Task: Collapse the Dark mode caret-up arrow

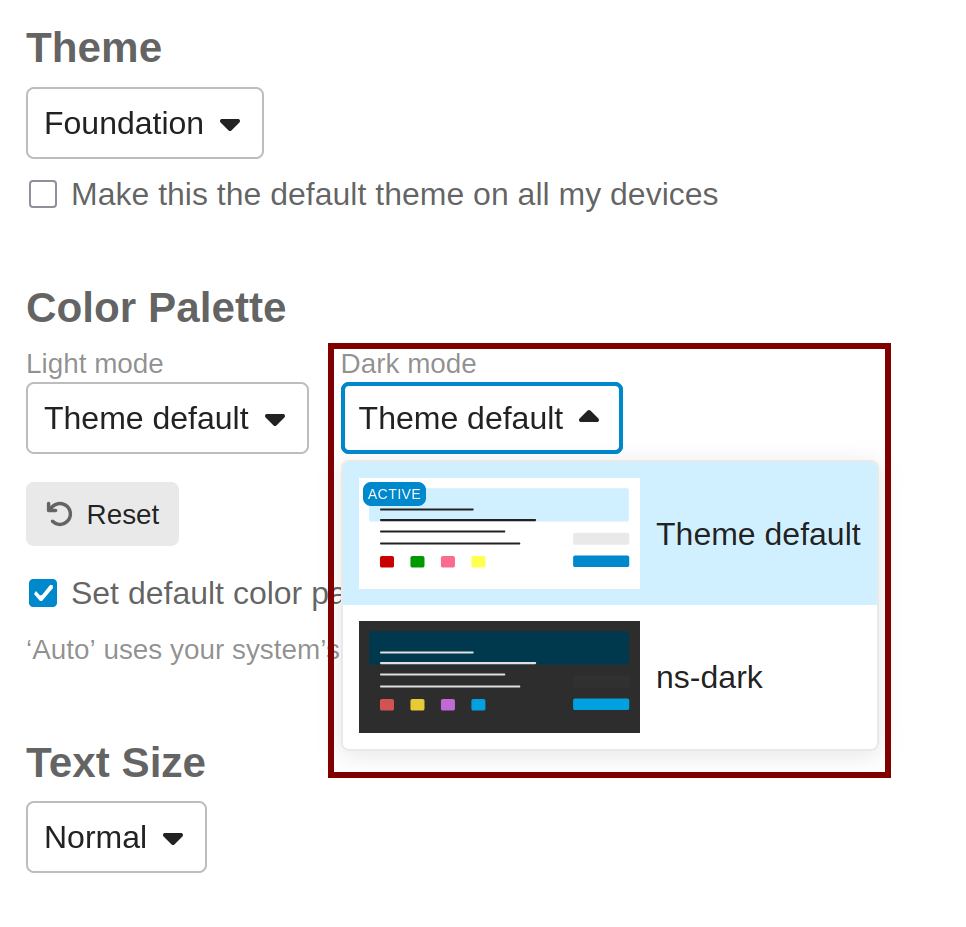Action: coord(589,417)
